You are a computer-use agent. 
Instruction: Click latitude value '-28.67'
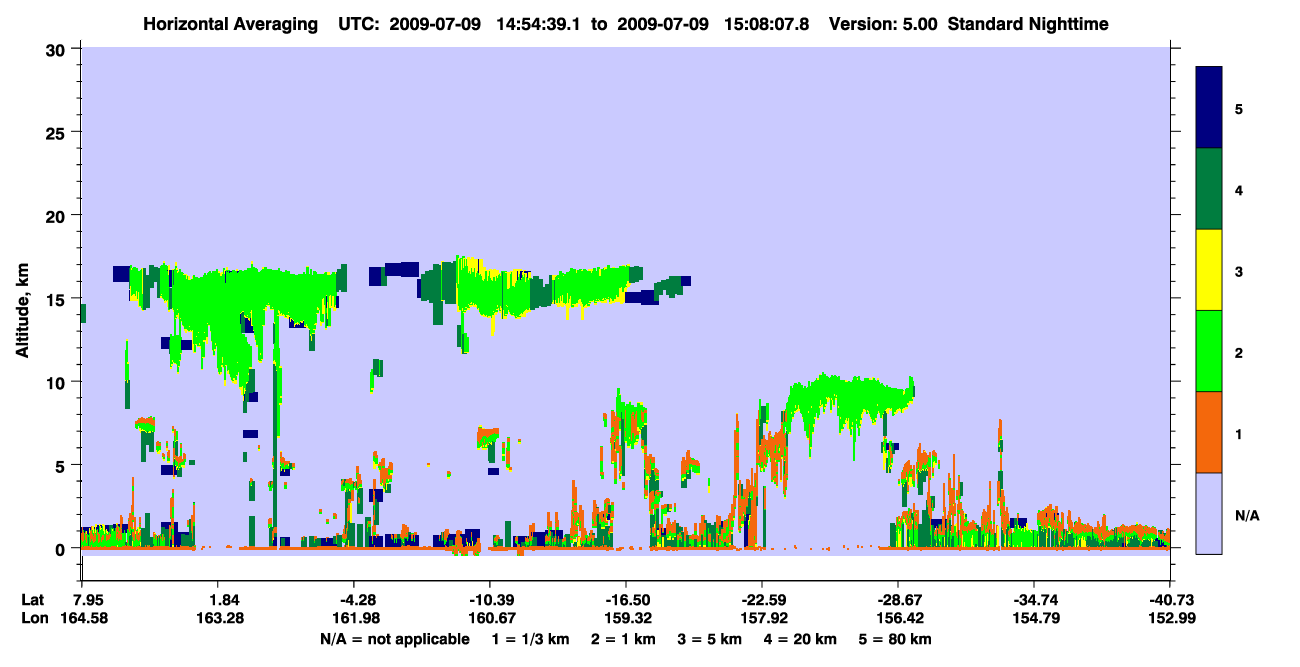pos(898,600)
